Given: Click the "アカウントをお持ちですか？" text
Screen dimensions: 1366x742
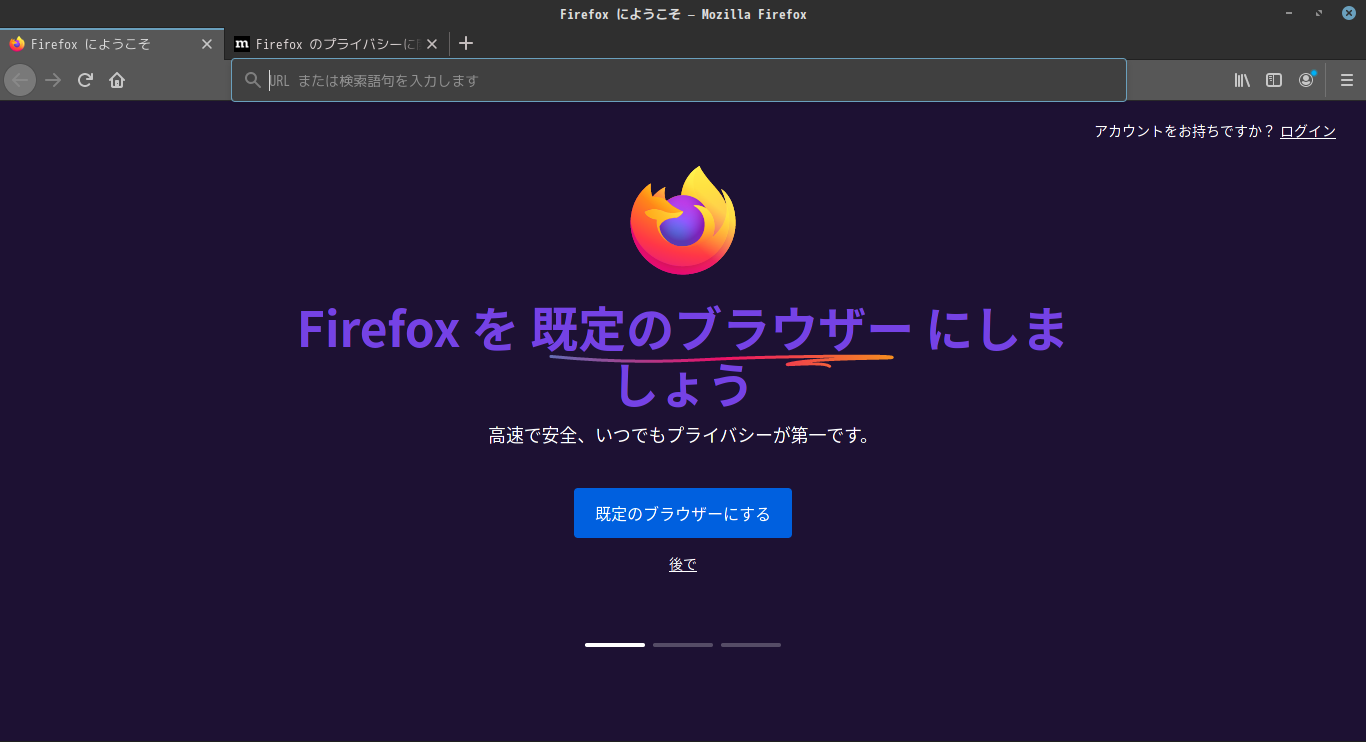Looking at the screenshot, I should [x=1185, y=131].
